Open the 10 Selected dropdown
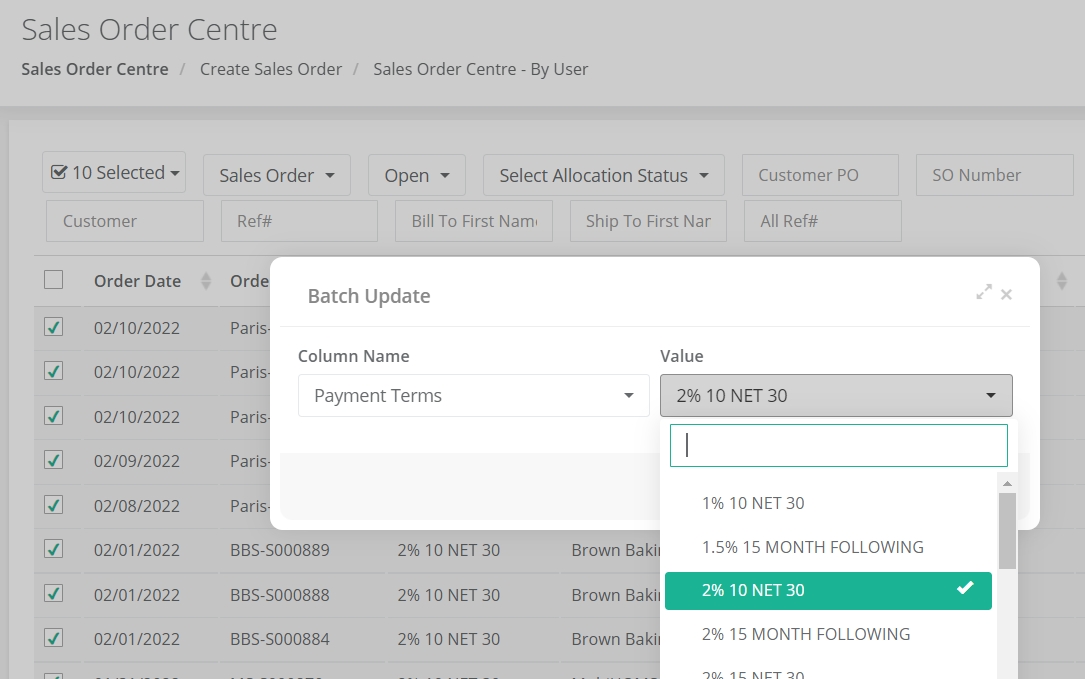The width and height of the screenshot is (1085, 679). (x=114, y=172)
